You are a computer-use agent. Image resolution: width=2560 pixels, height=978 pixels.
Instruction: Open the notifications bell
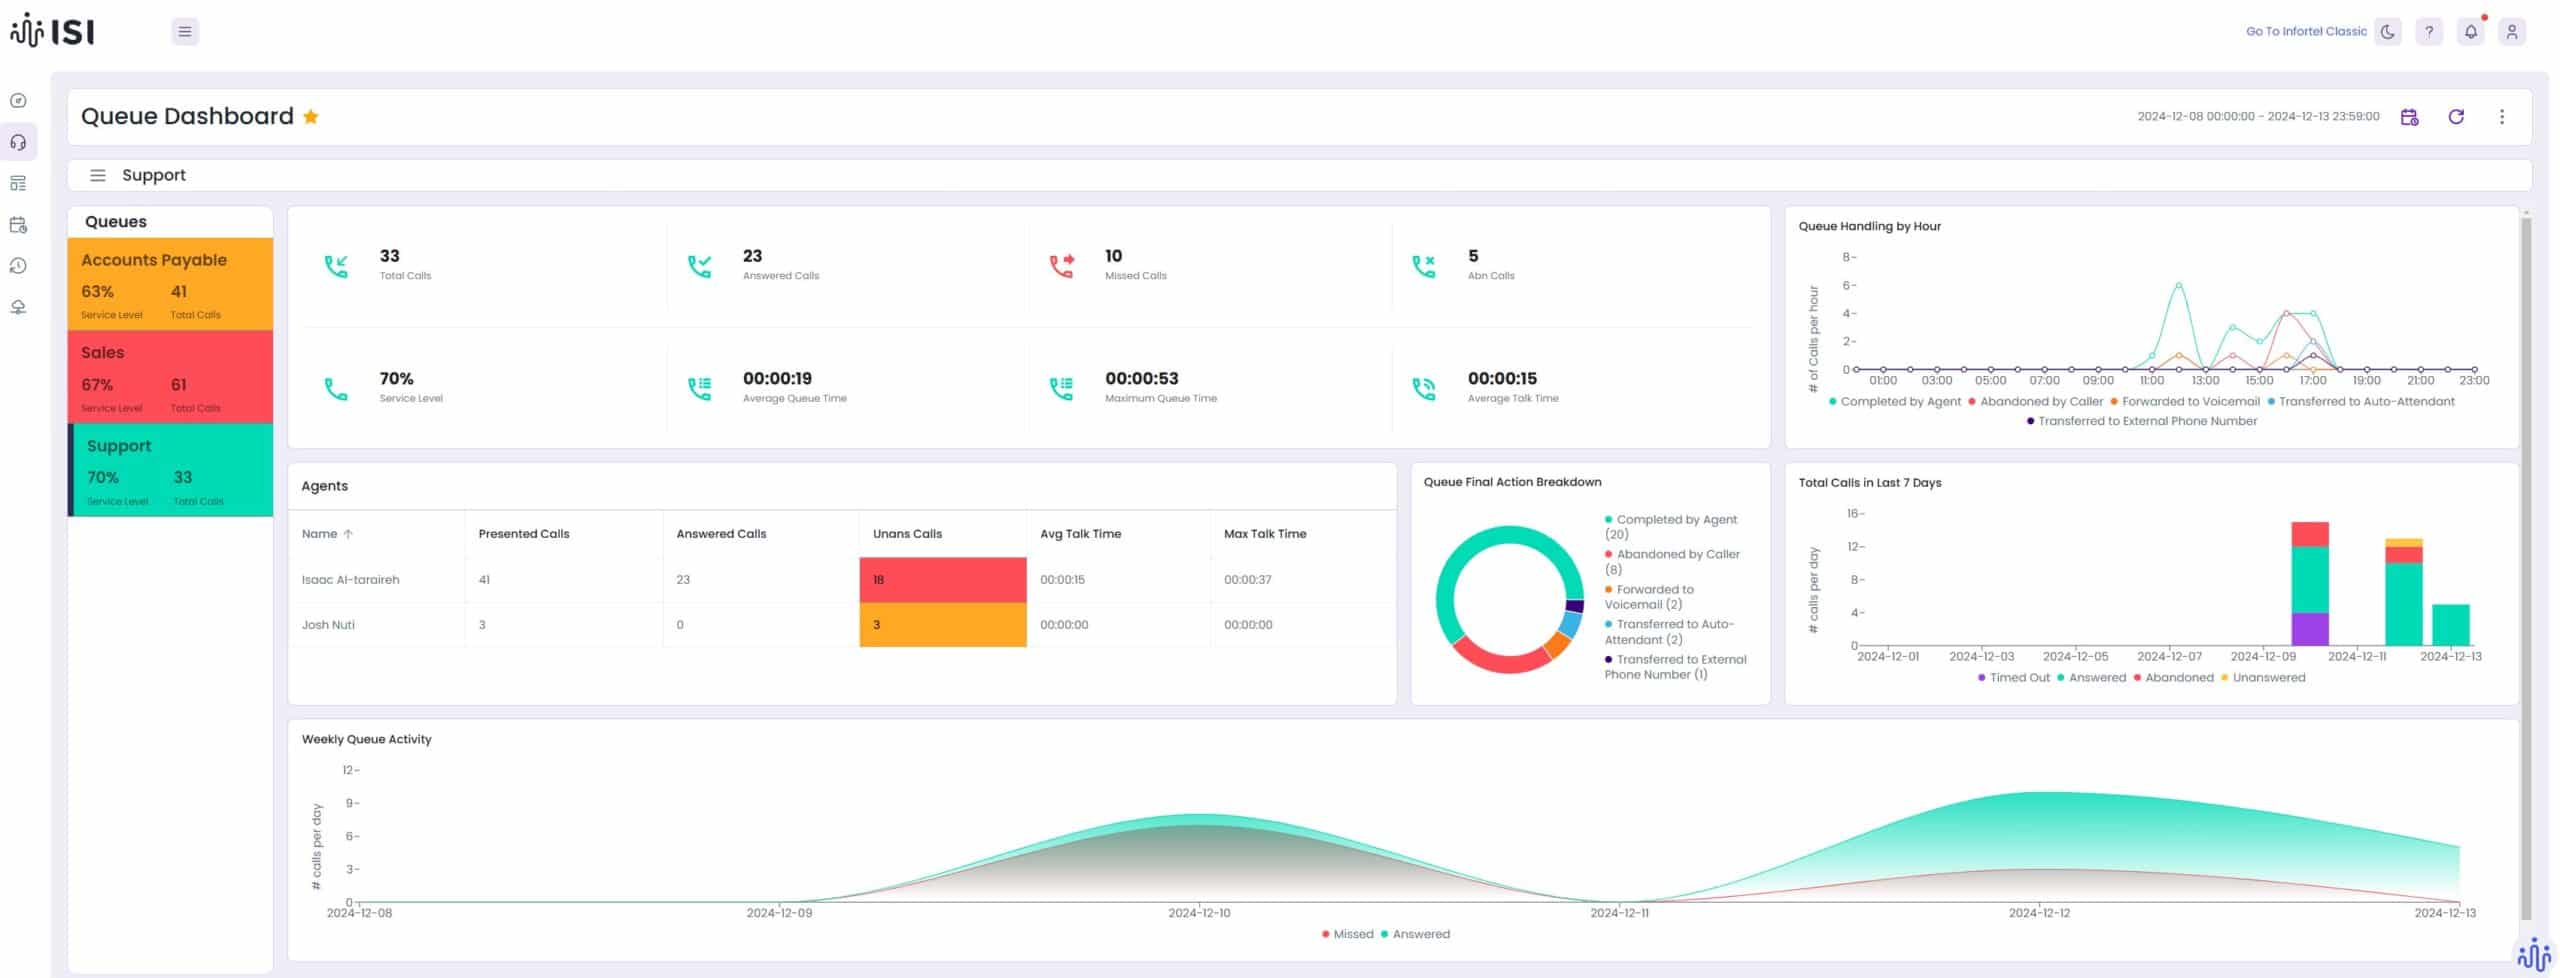coord(2470,32)
